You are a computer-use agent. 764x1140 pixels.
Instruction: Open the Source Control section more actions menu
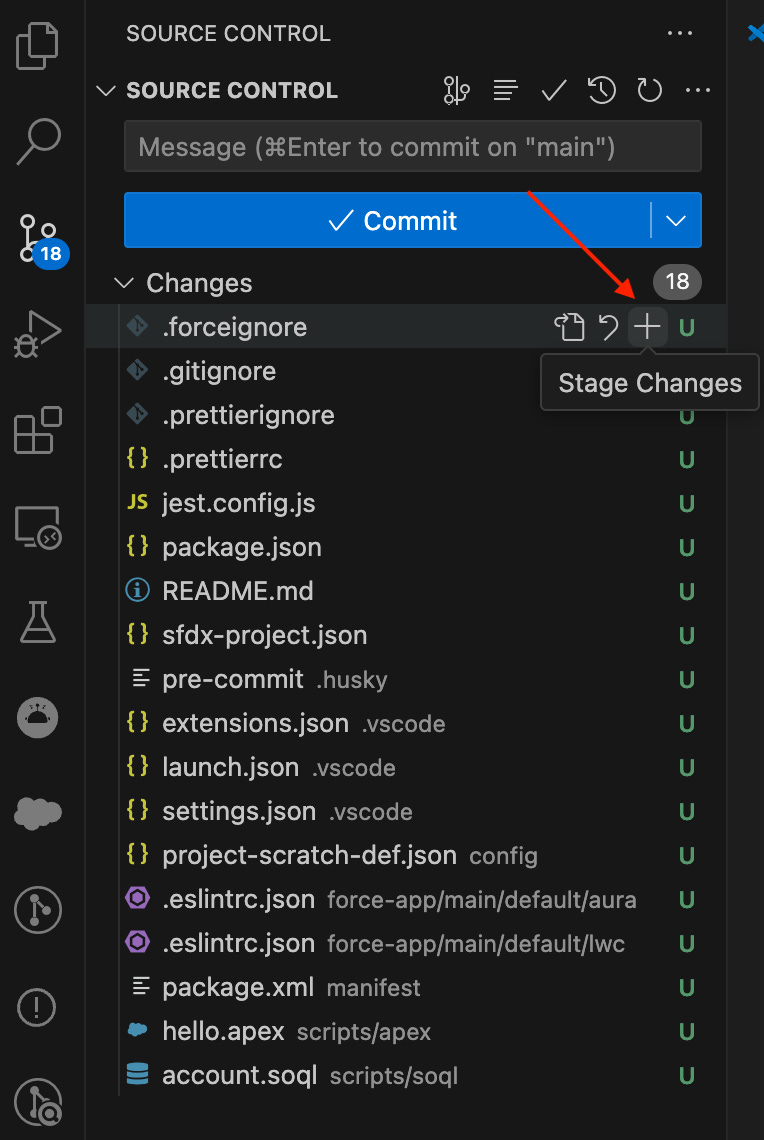(697, 91)
